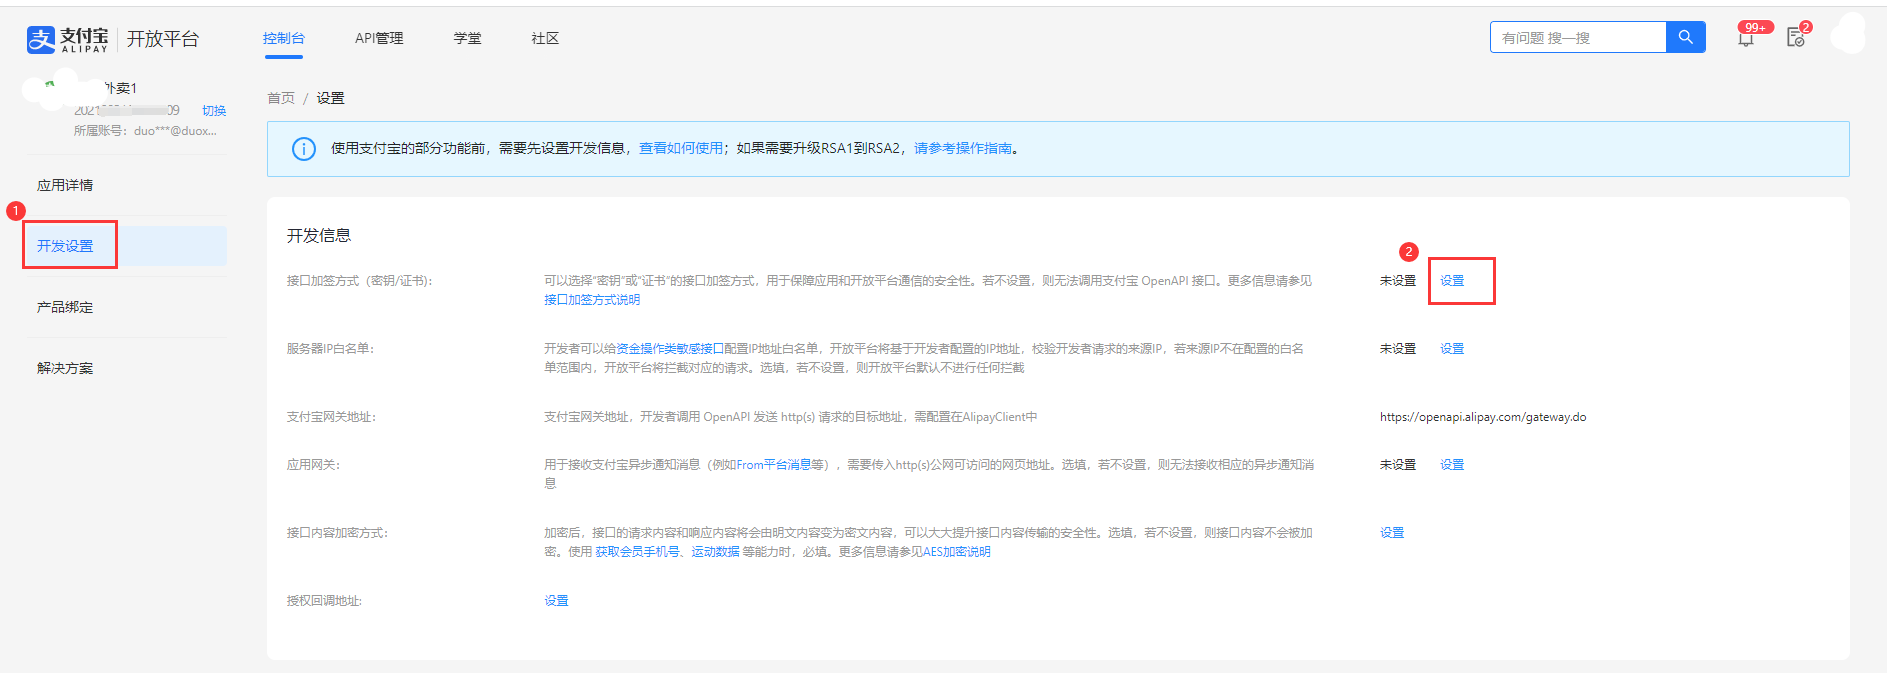The width and height of the screenshot is (1887, 673).
Task: Open the 社区 navigation item
Action: coord(545,38)
